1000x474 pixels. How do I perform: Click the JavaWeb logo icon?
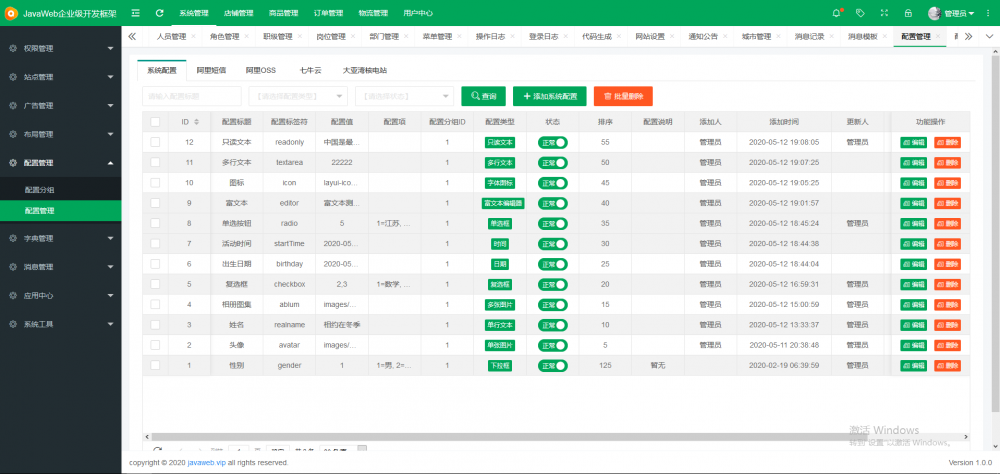click(11, 13)
